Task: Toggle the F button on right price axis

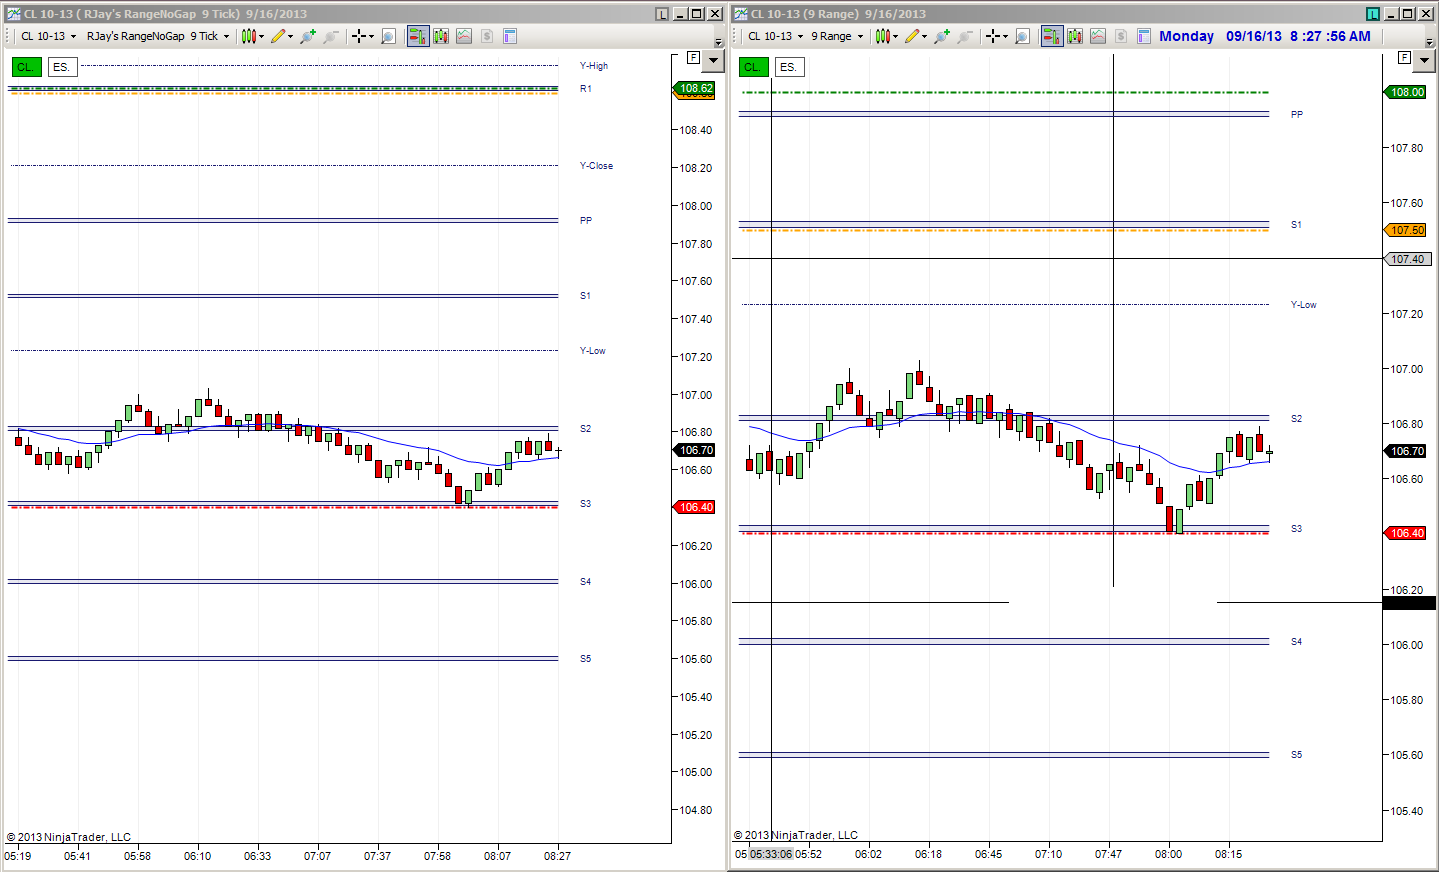Action: [1404, 58]
